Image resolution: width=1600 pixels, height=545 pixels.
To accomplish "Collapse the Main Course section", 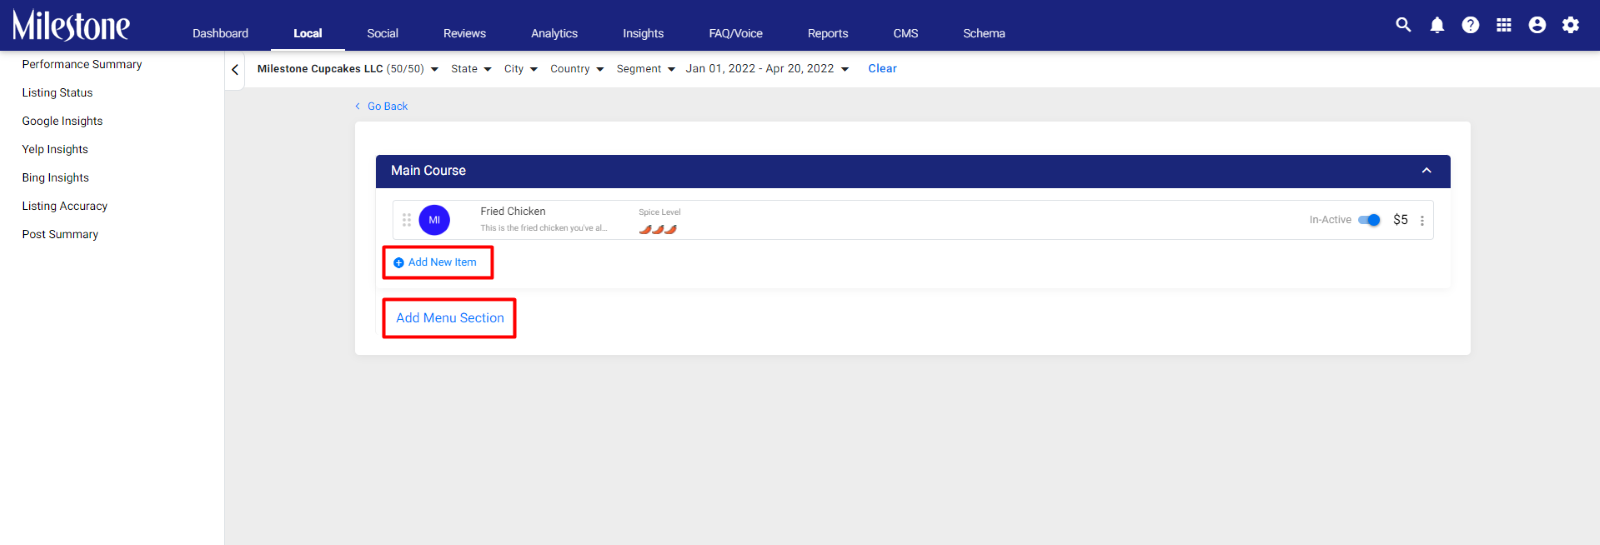I will coord(1427,171).
